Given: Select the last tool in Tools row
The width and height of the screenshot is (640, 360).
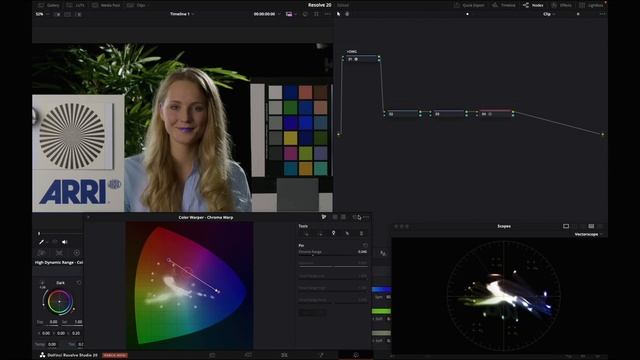Looking at the screenshot, I should [x=361, y=233].
